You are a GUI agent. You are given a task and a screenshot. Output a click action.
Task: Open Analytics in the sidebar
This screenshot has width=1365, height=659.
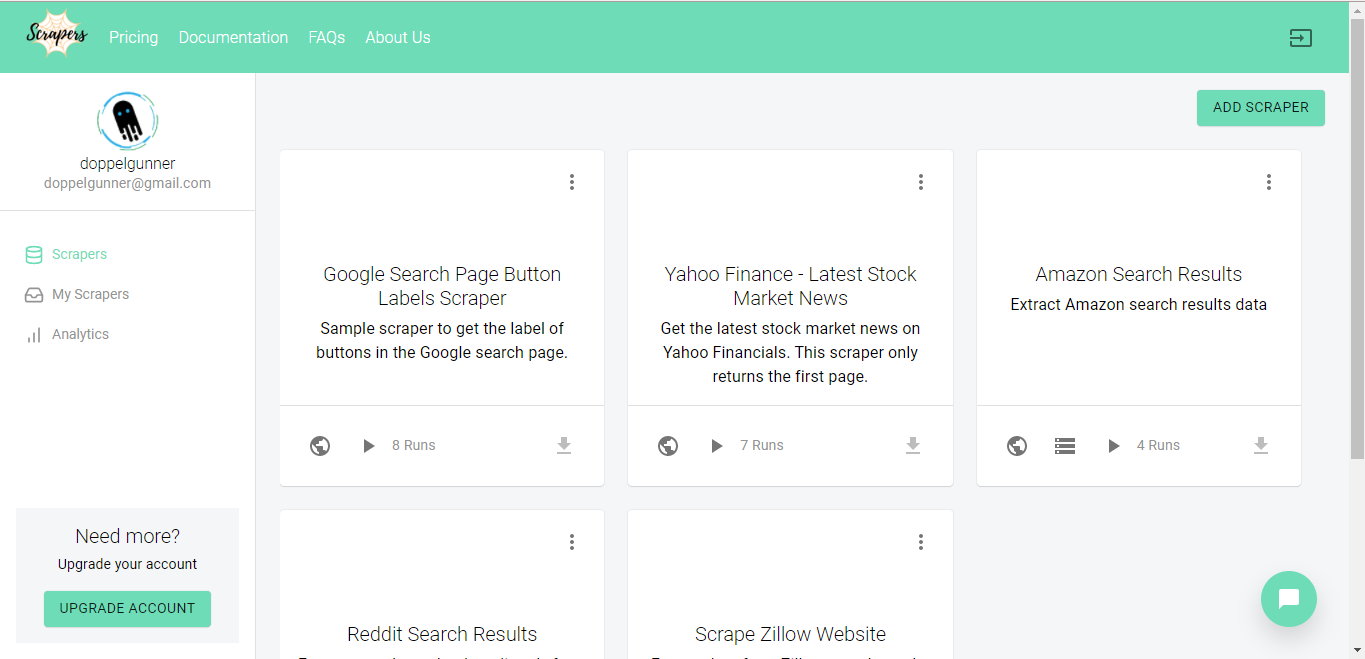(x=80, y=334)
